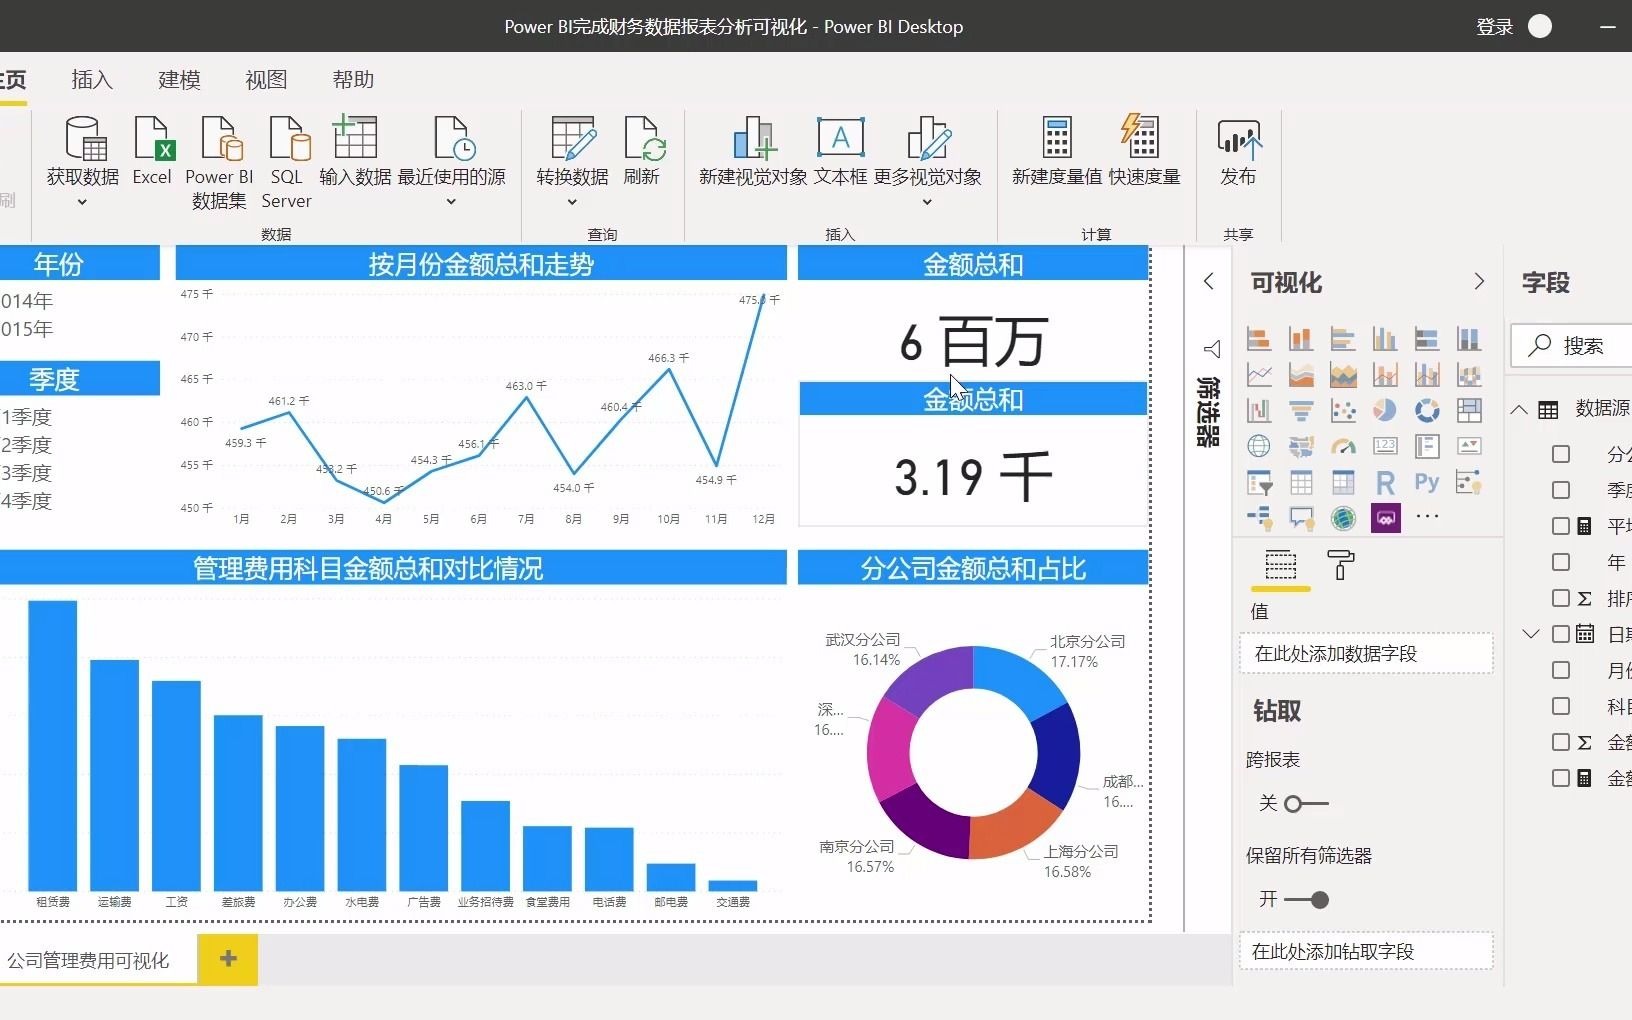The width and height of the screenshot is (1632, 1020).
Task: Select Python (Py) visual
Action: [1427, 482]
